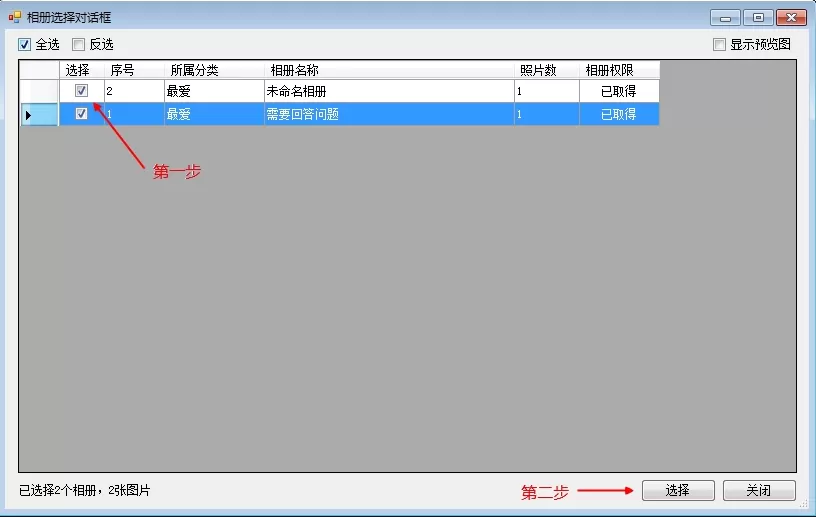Click the sequence number 2 cell
This screenshot has width=816, height=517.
pos(134,91)
